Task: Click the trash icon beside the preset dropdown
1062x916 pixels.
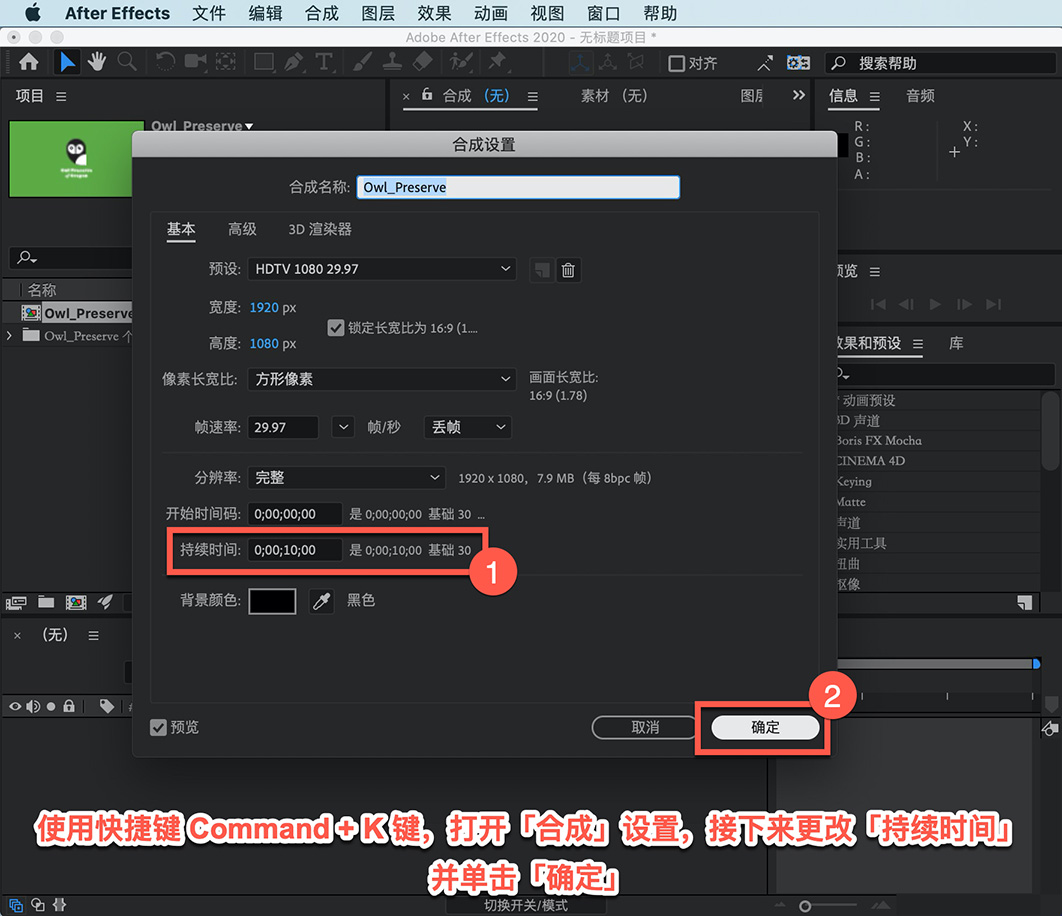Action: (x=568, y=270)
